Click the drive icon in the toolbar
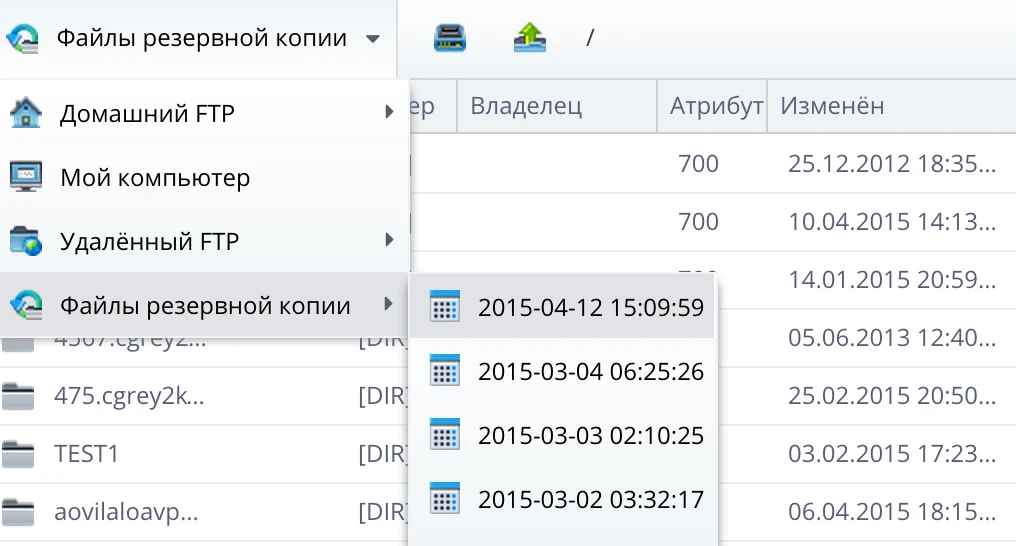This screenshot has height=546, width=1016. click(450, 38)
